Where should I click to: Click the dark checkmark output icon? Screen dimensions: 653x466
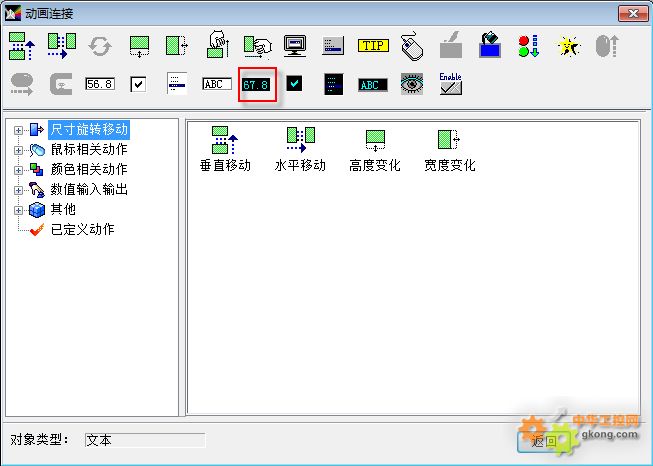pos(294,83)
